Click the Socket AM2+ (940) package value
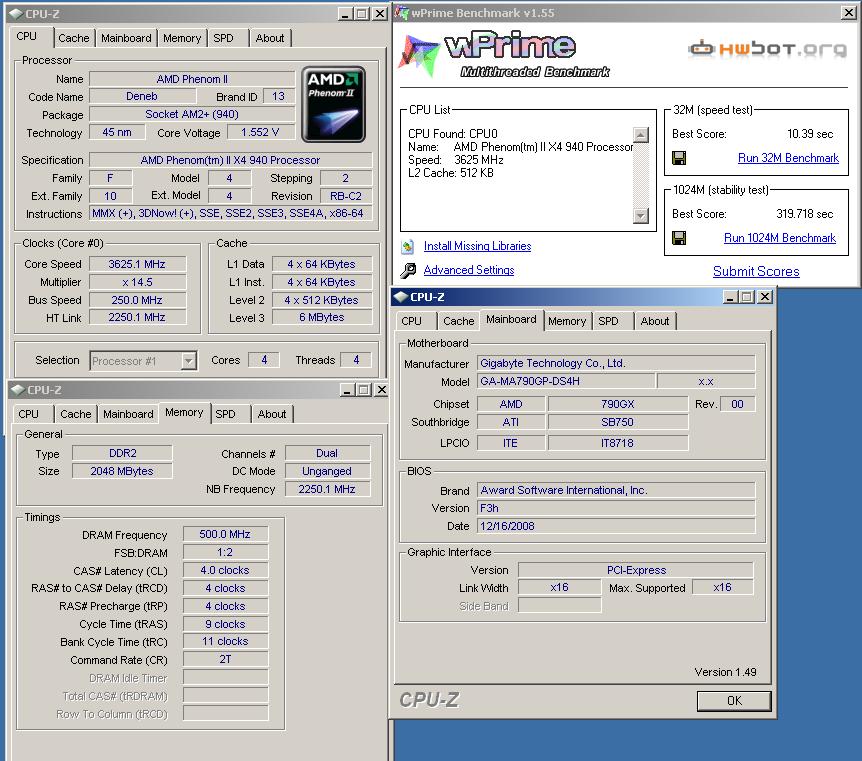This screenshot has height=761, width=862. pyautogui.click(x=192, y=114)
